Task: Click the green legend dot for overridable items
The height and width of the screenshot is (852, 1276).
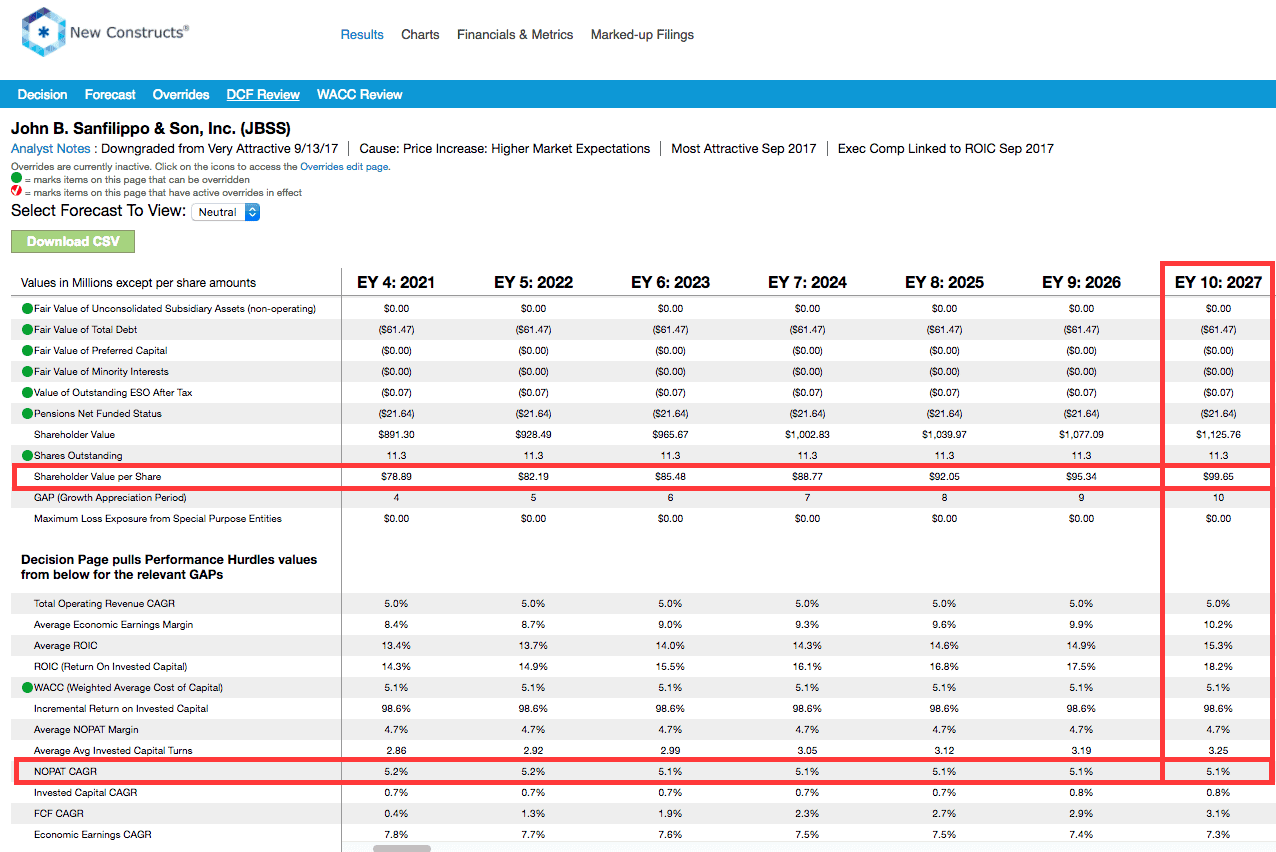Action: [x=16, y=180]
